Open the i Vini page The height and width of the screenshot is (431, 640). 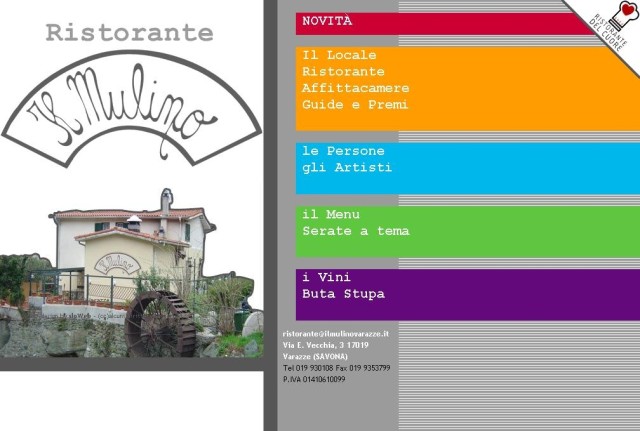click(x=327, y=278)
